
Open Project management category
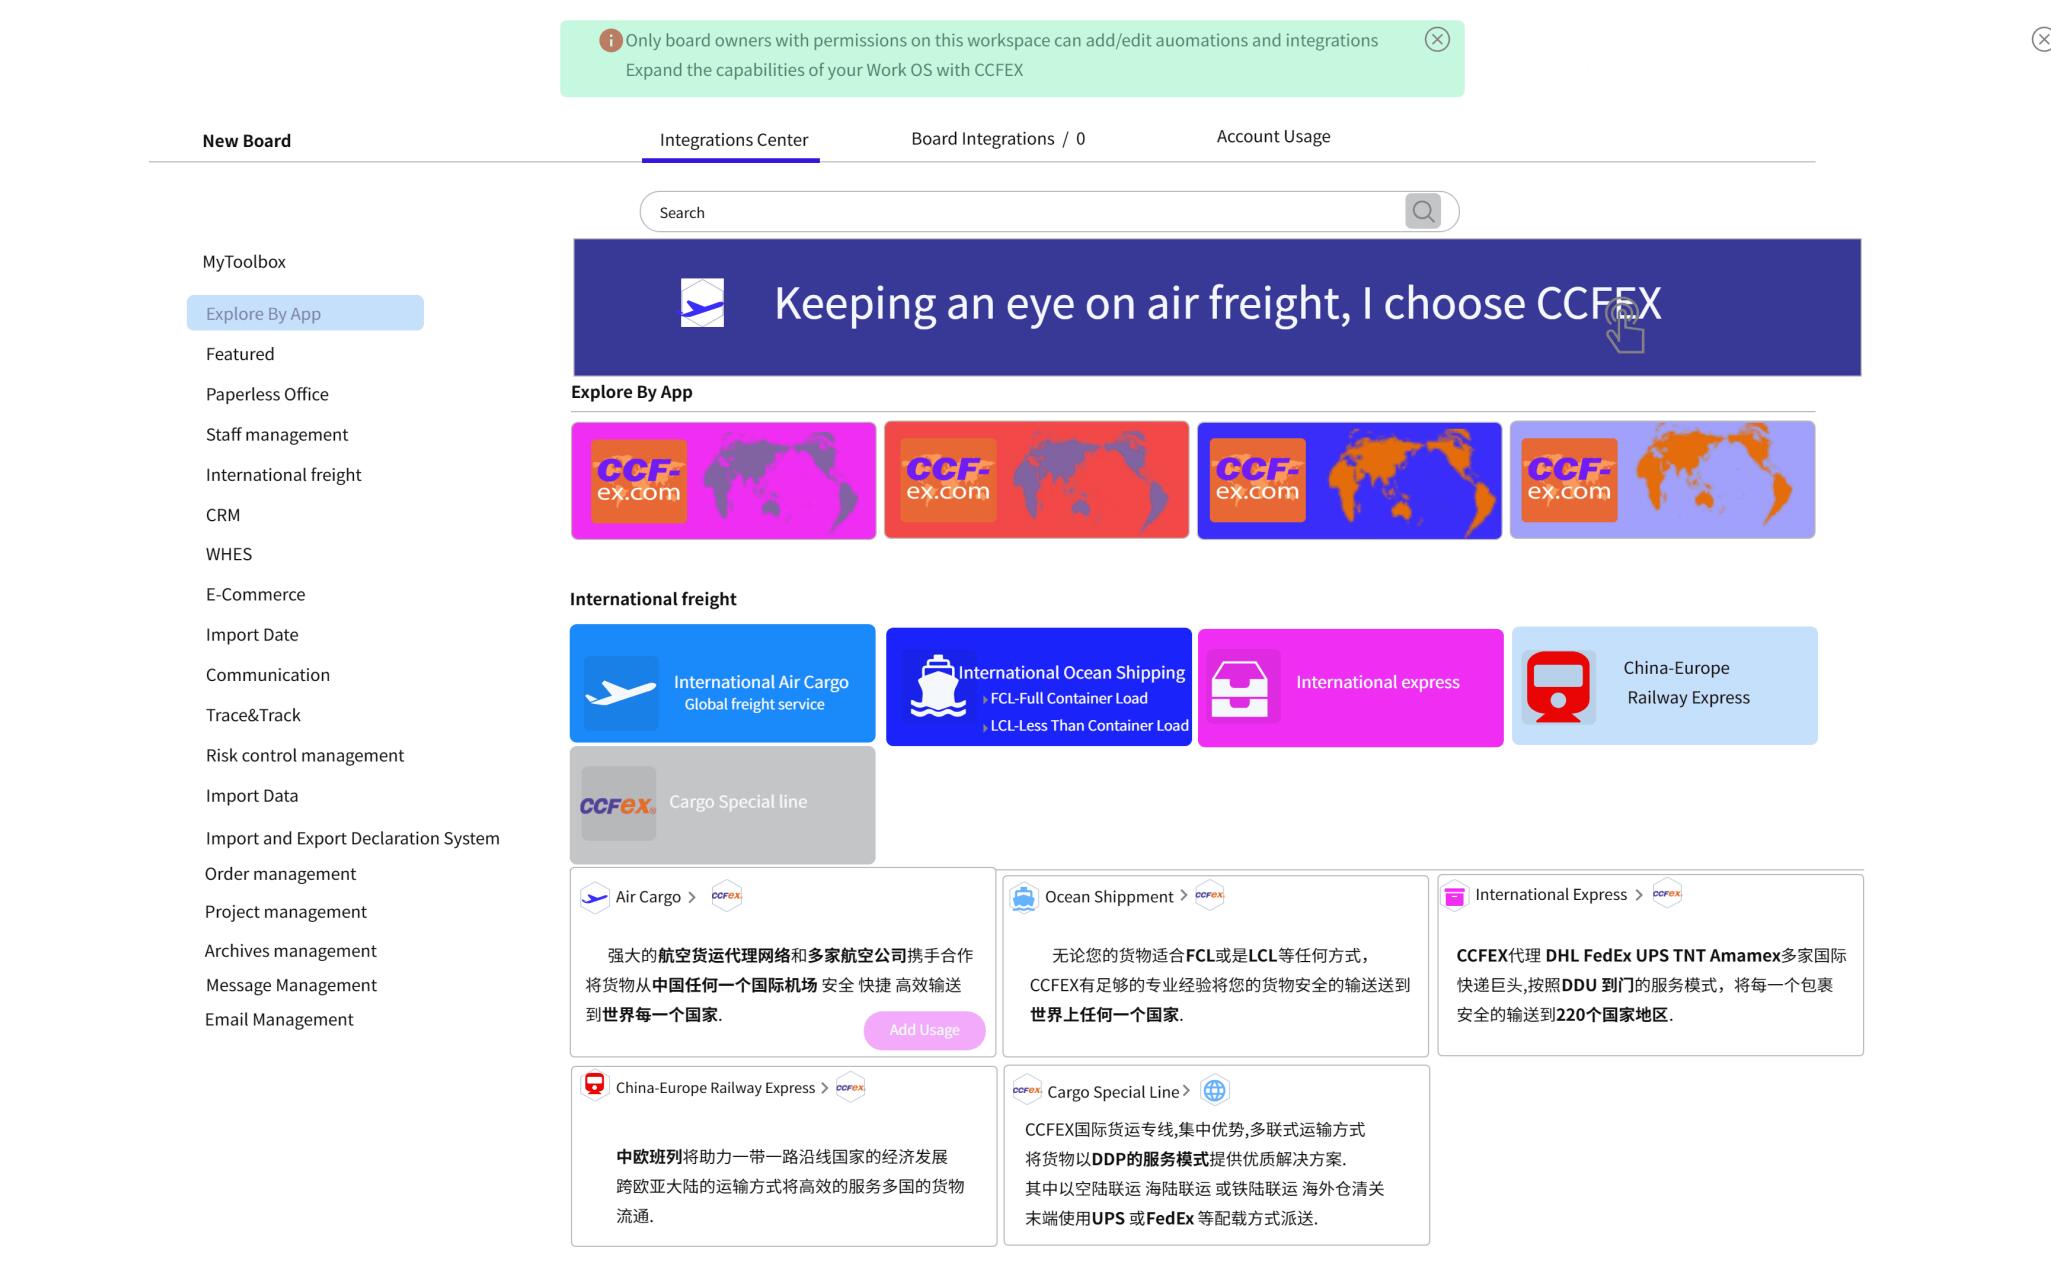[x=285, y=912]
